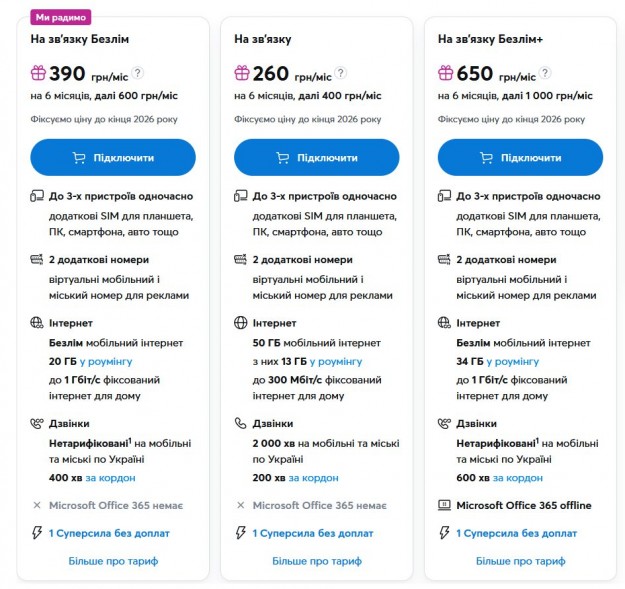Open 'у роумінгу' link next to 20 ГБ
This screenshot has height=589, width=625.
coord(106,361)
